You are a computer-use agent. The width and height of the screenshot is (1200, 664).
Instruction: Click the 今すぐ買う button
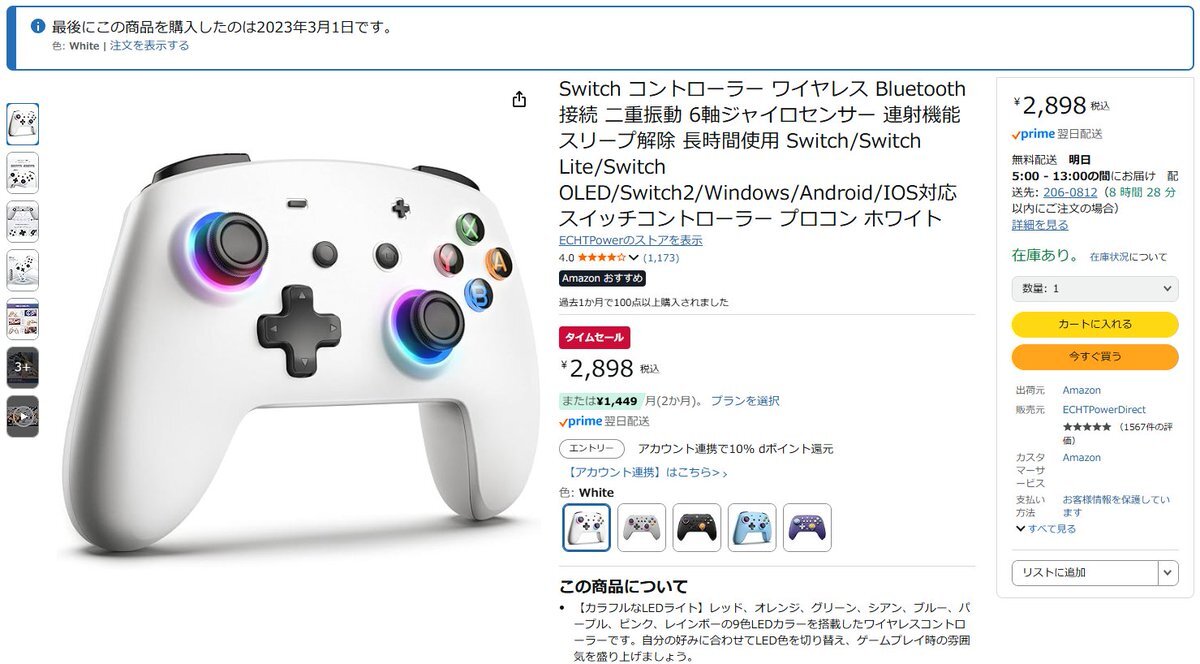point(1095,356)
